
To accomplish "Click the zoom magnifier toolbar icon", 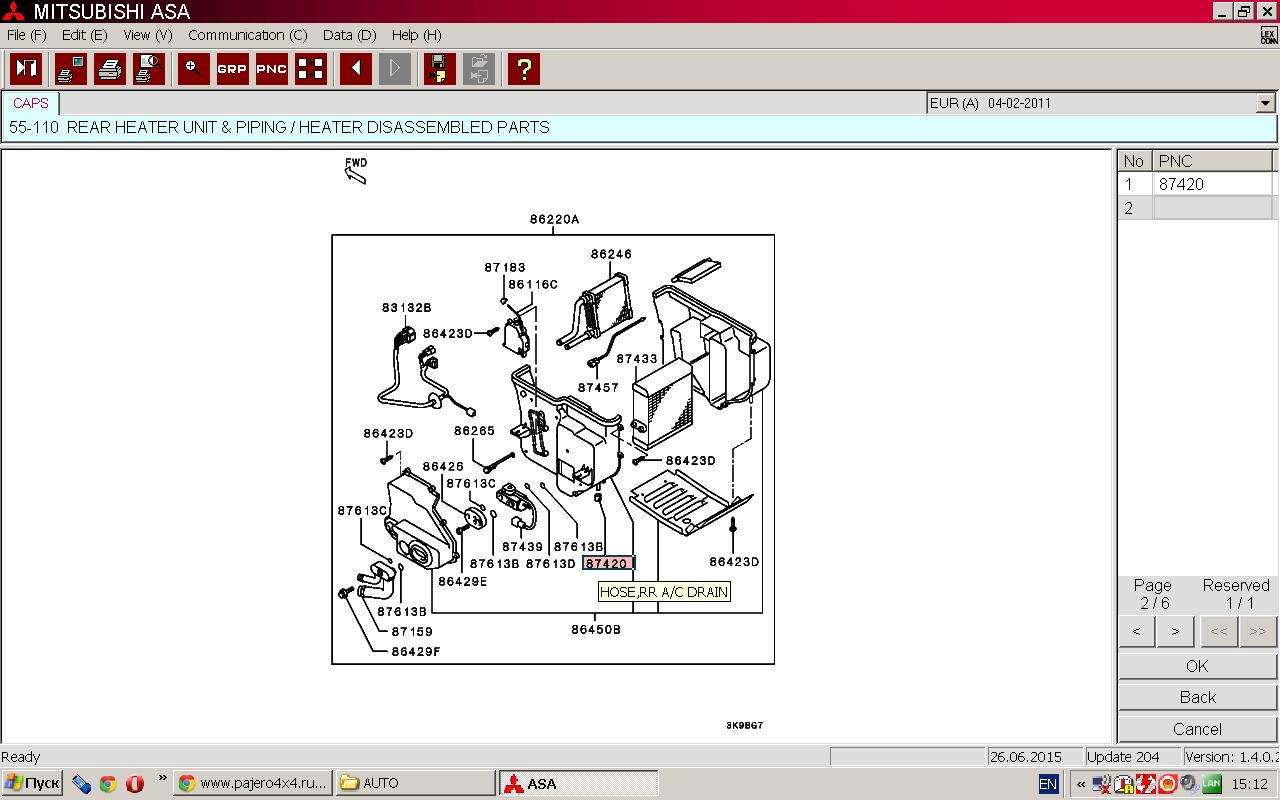I will 194,69.
